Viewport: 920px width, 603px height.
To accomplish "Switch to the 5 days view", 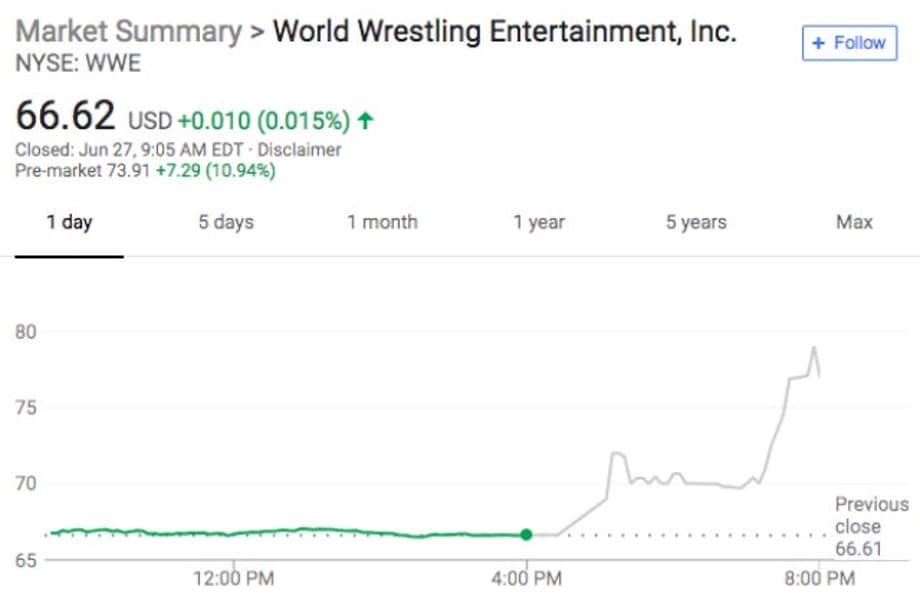I will tap(225, 222).
